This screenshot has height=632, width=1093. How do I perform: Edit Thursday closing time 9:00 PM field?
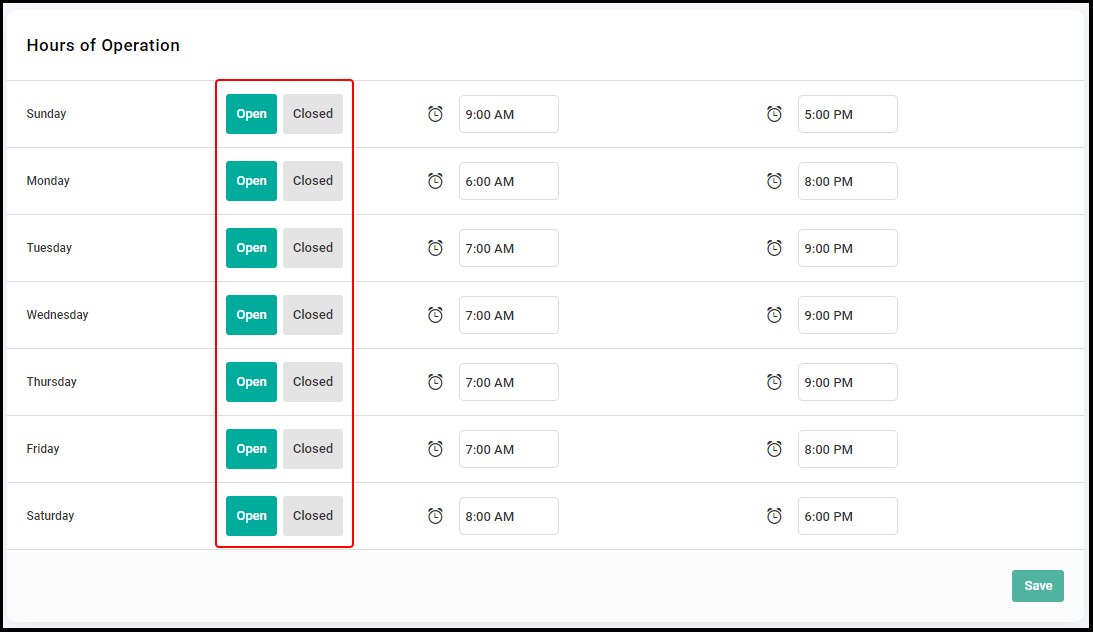848,381
